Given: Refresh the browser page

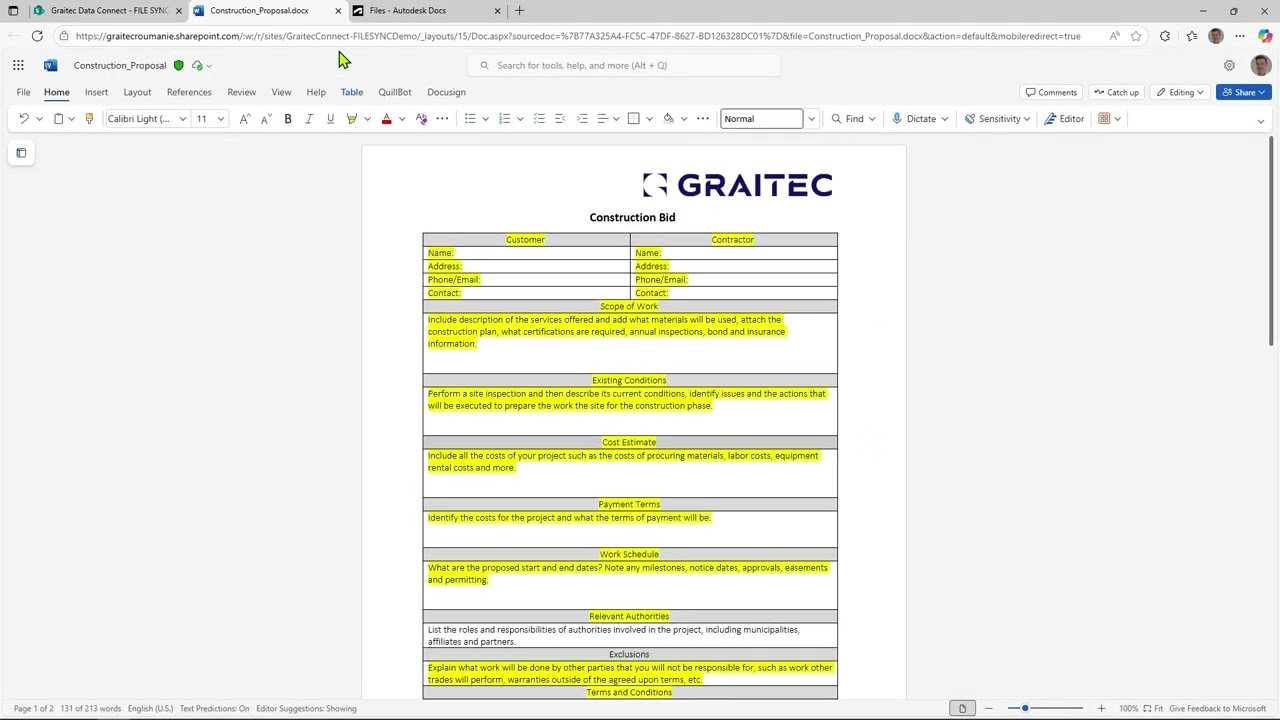Looking at the screenshot, I should click(37, 36).
